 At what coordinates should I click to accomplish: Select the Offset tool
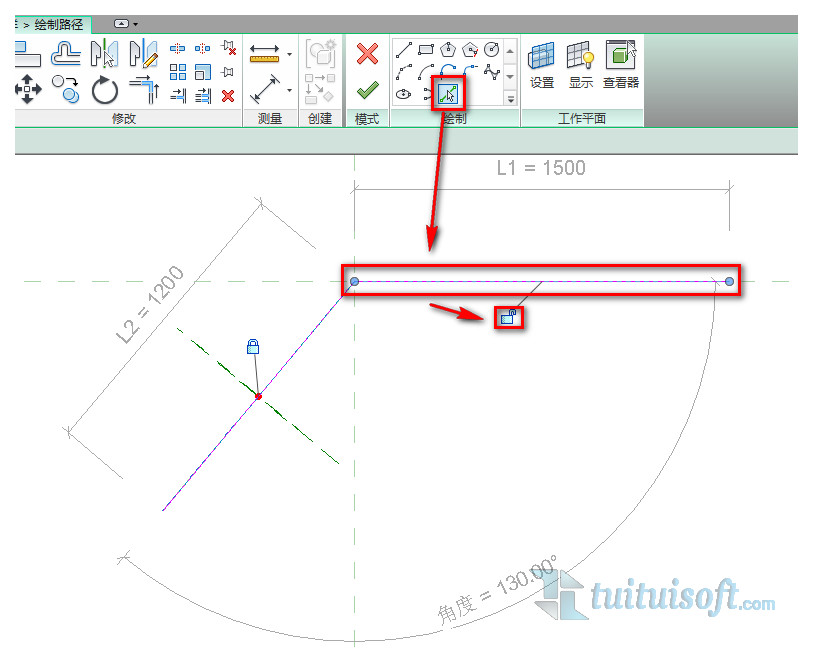click(66, 54)
